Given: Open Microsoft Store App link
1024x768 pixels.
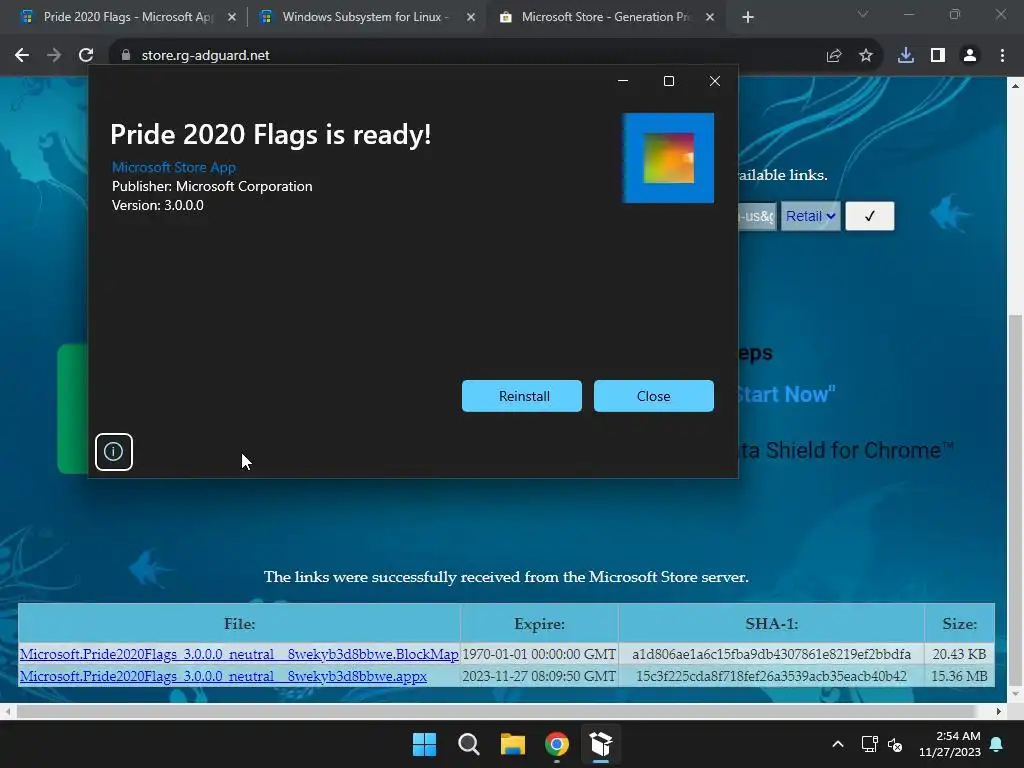Looking at the screenshot, I should coord(174,167).
